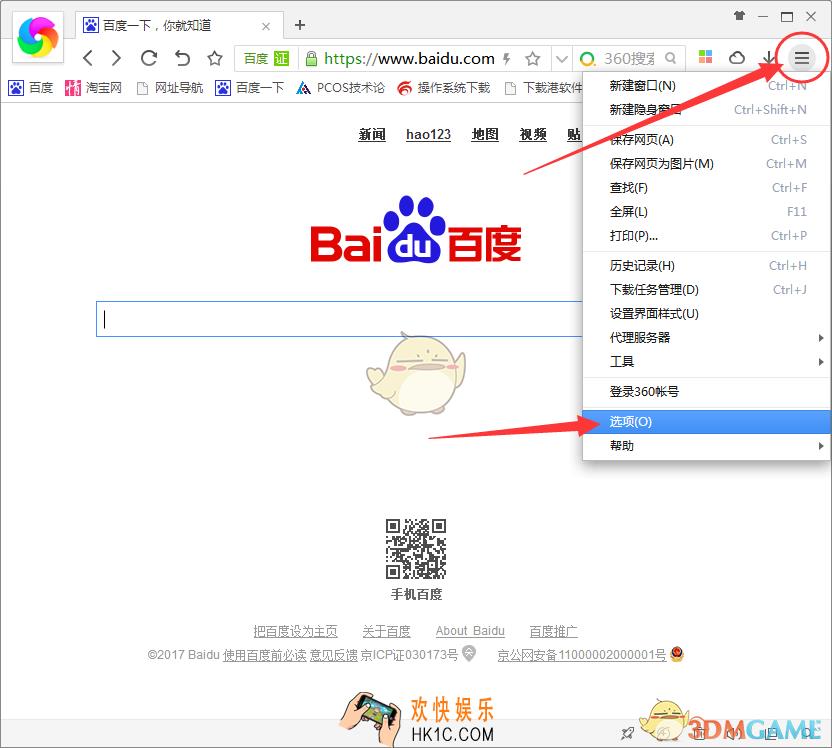Click the 360 browser colorful logo
The width and height of the screenshot is (832, 748).
(x=38, y=37)
